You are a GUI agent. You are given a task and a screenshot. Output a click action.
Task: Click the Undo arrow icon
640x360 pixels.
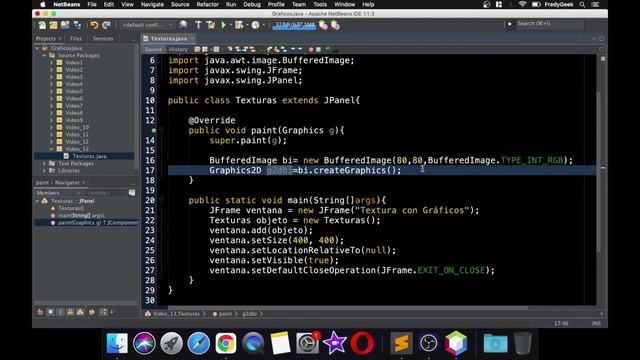pos(94,25)
